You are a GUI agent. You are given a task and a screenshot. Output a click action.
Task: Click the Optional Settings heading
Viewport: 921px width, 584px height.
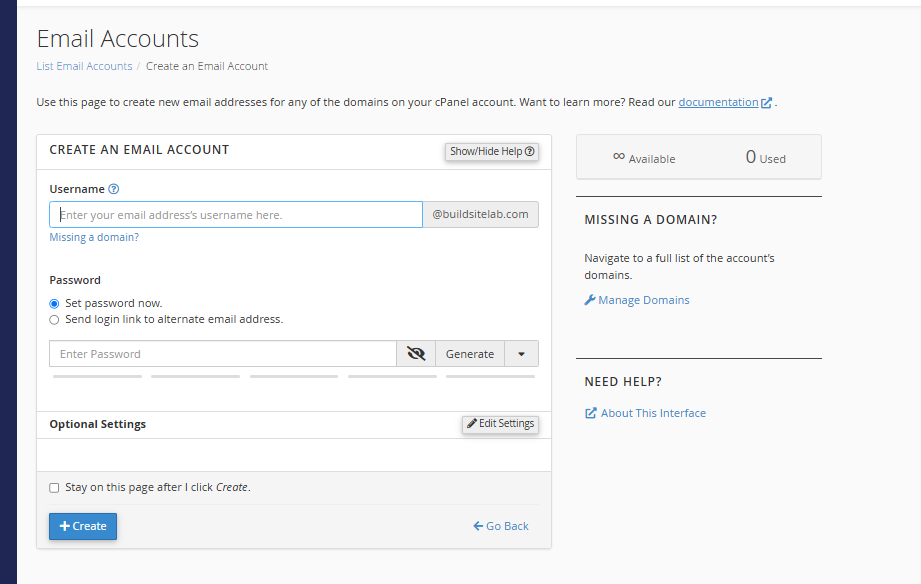pos(98,424)
